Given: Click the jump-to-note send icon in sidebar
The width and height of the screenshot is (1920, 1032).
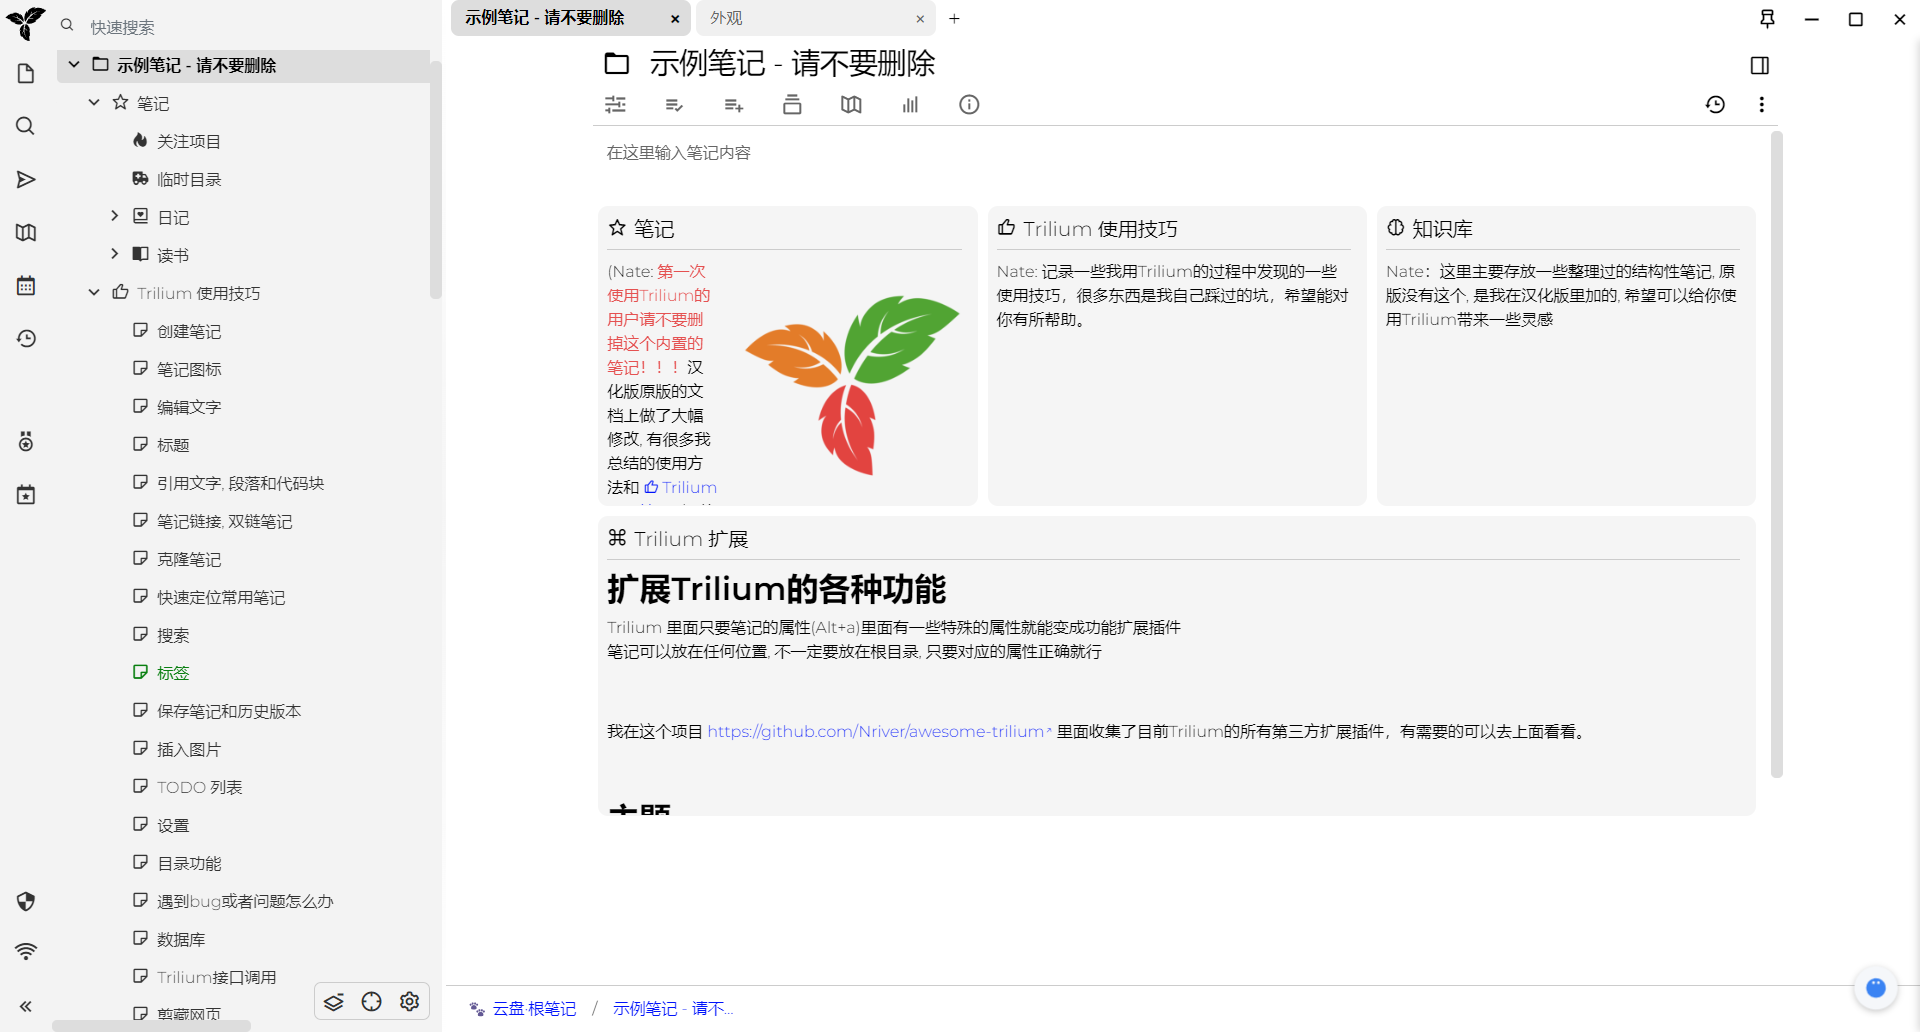Looking at the screenshot, I should (26, 180).
